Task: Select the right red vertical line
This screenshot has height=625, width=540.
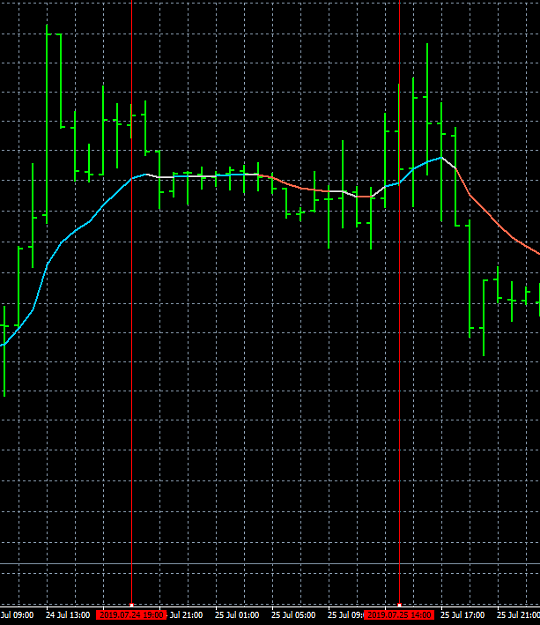Action: point(399,303)
